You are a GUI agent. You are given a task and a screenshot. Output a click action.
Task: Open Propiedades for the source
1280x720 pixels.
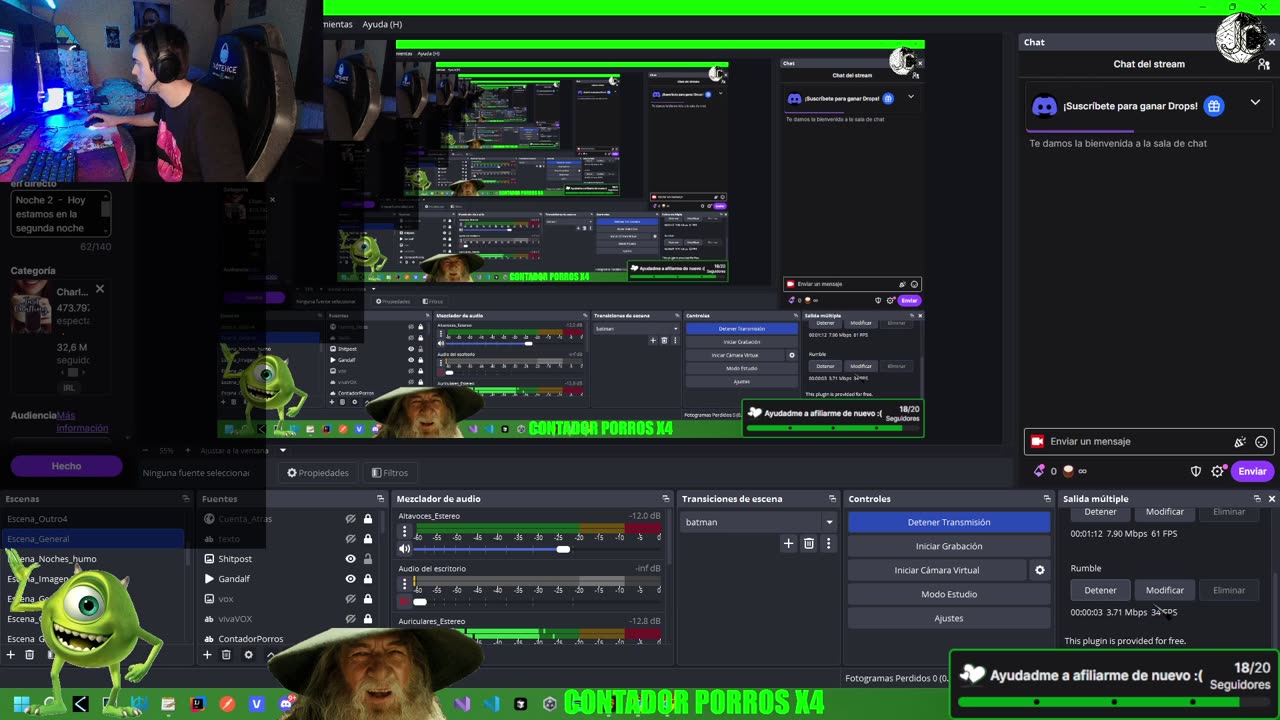click(x=318, y=473)
